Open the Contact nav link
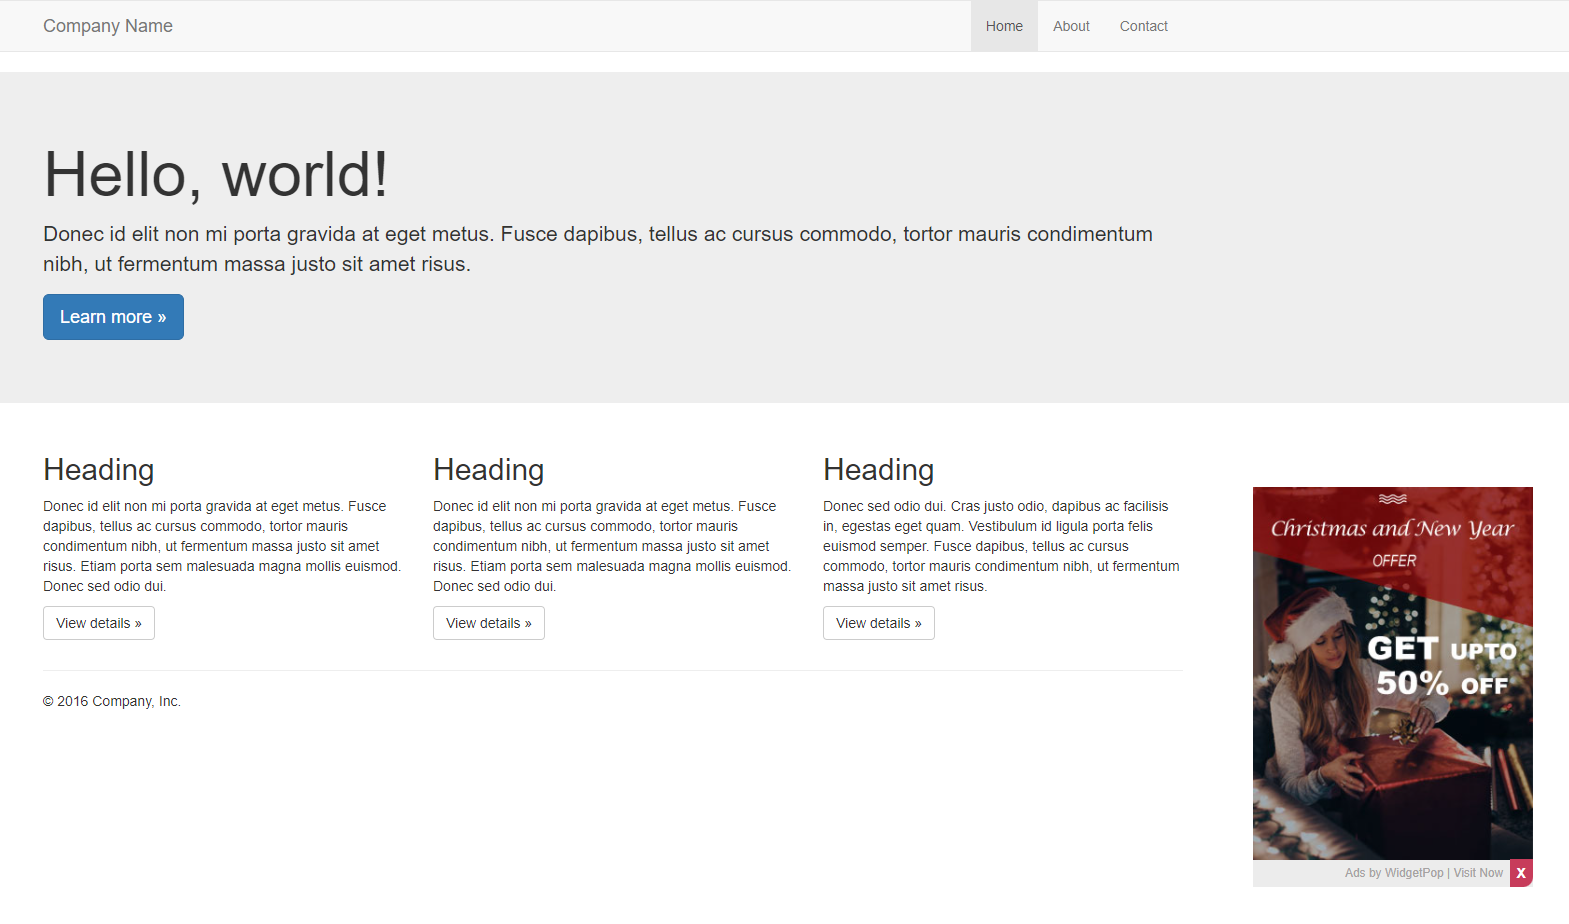 (1143, 26)
